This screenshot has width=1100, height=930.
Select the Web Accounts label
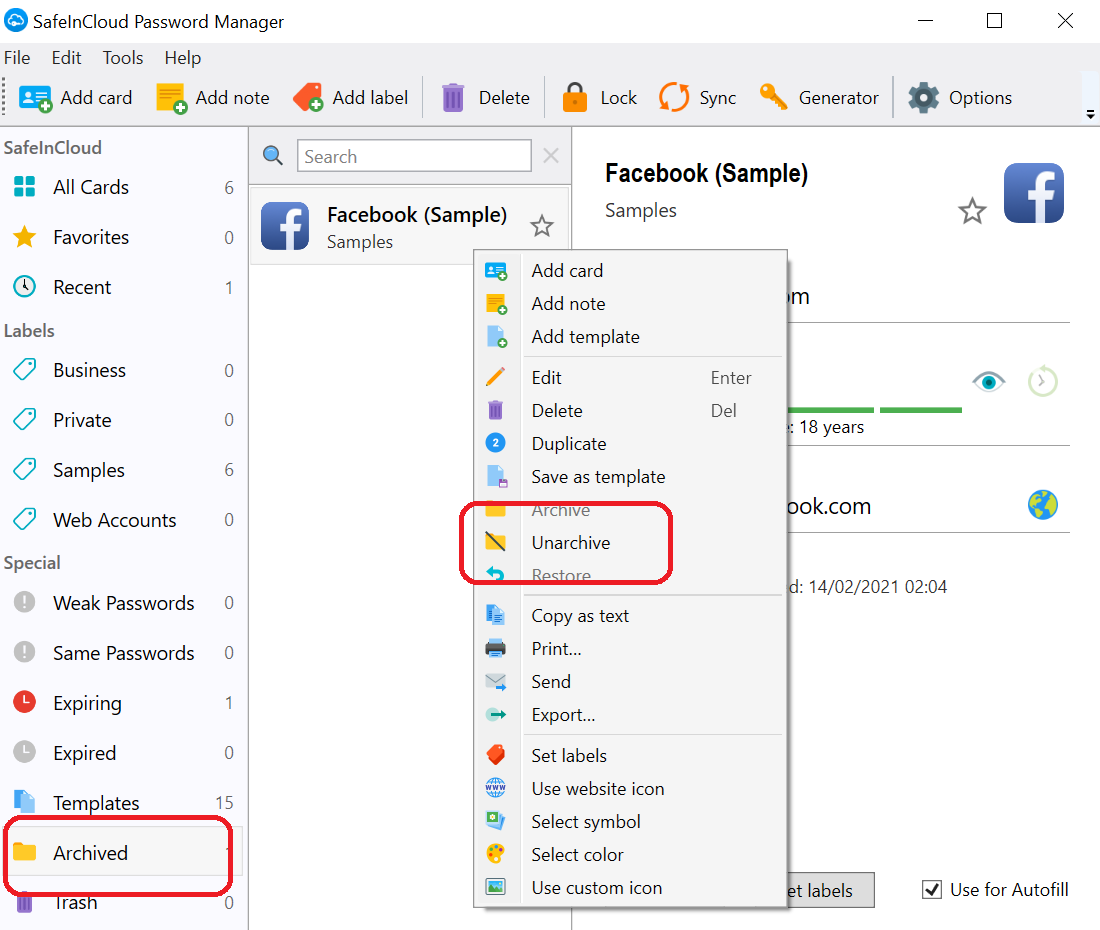point(123,520)
